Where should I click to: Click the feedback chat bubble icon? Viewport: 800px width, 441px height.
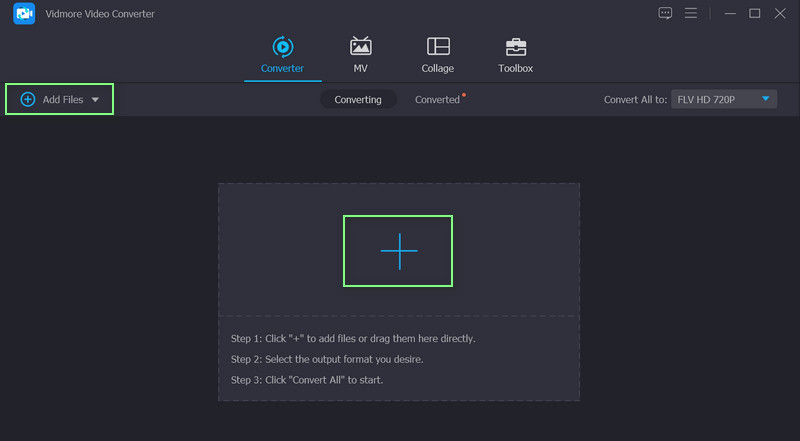[x=666, y=13]
